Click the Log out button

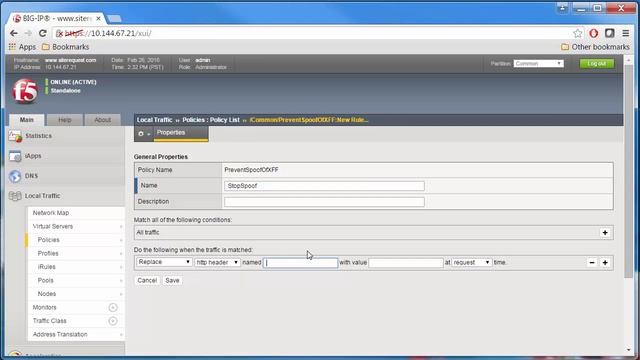(x=597, y=64)
